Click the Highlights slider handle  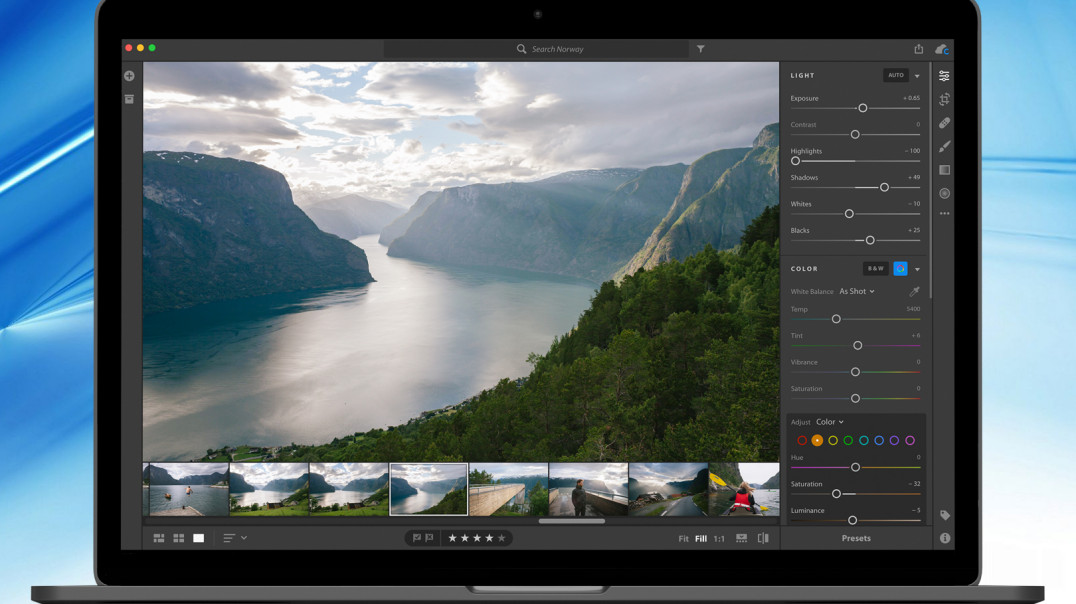(795, 161)
